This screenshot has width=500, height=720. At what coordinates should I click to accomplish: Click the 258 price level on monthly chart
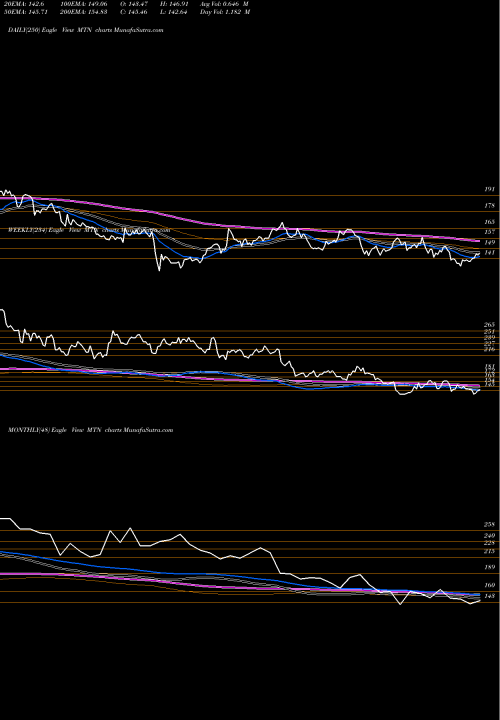489,524
